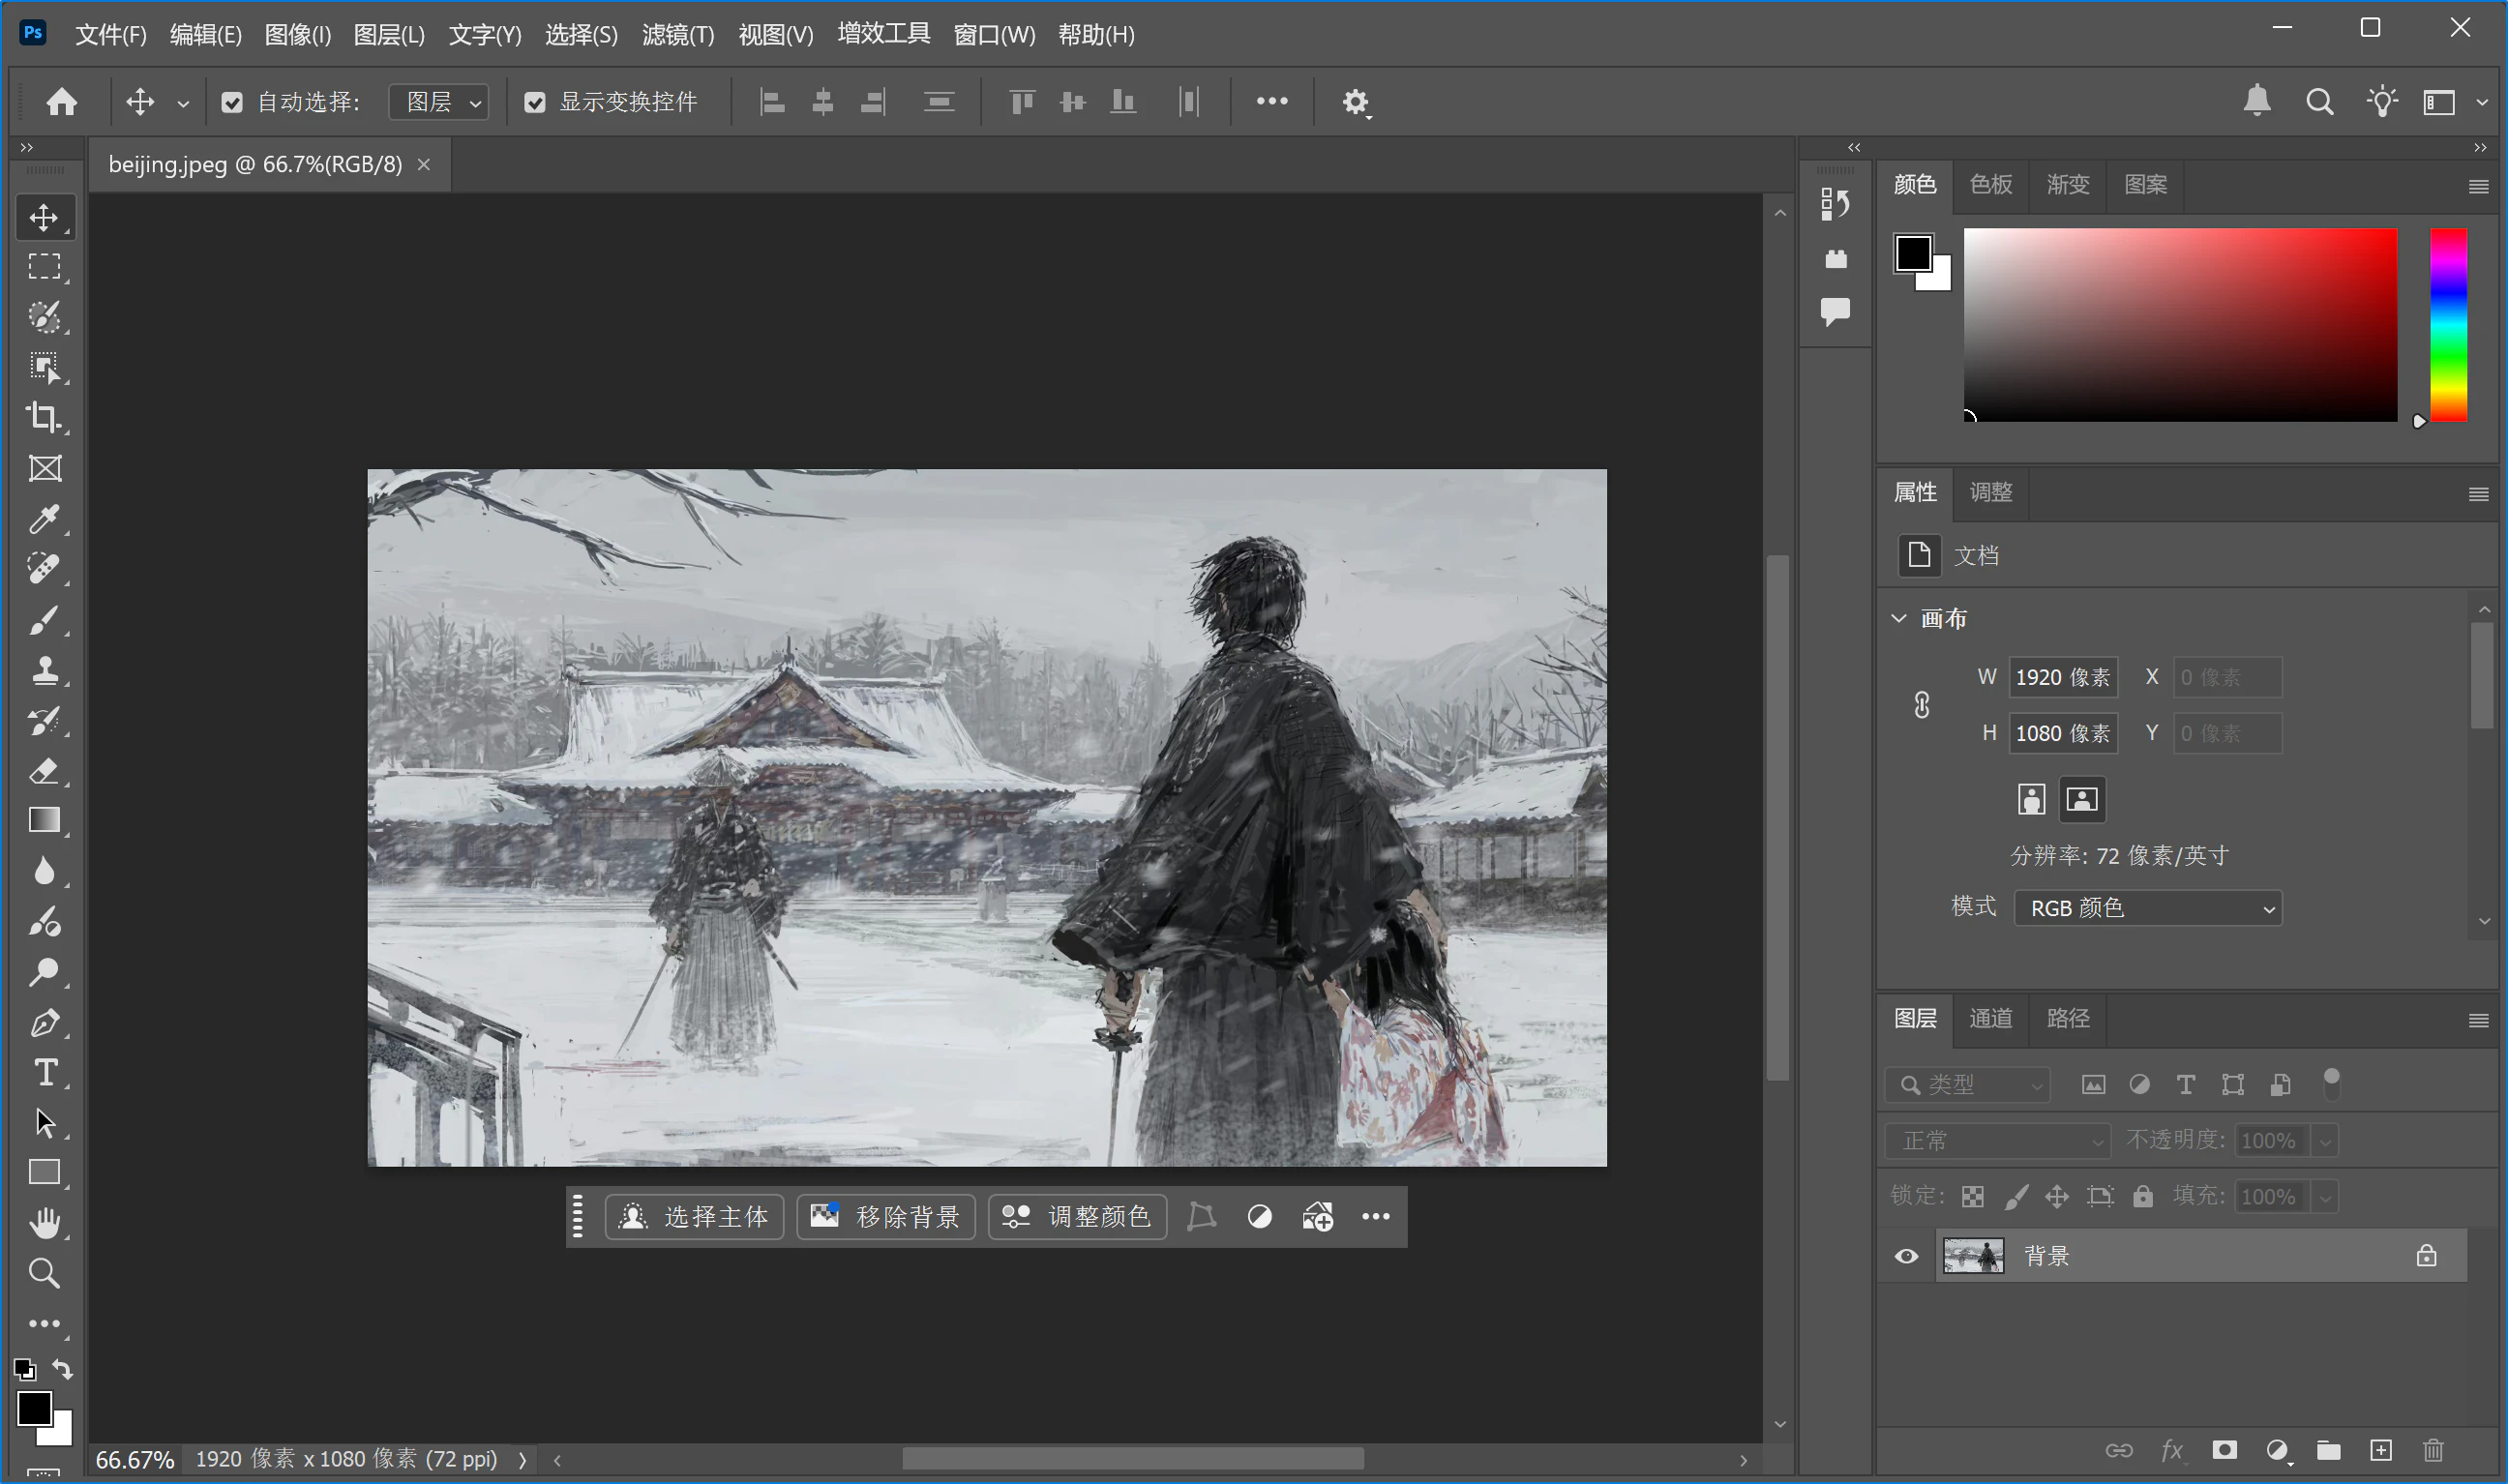This screenshot has height=1484, width=2508.
Task: Click the 移除背景 button
Action: pos(885,1216)
